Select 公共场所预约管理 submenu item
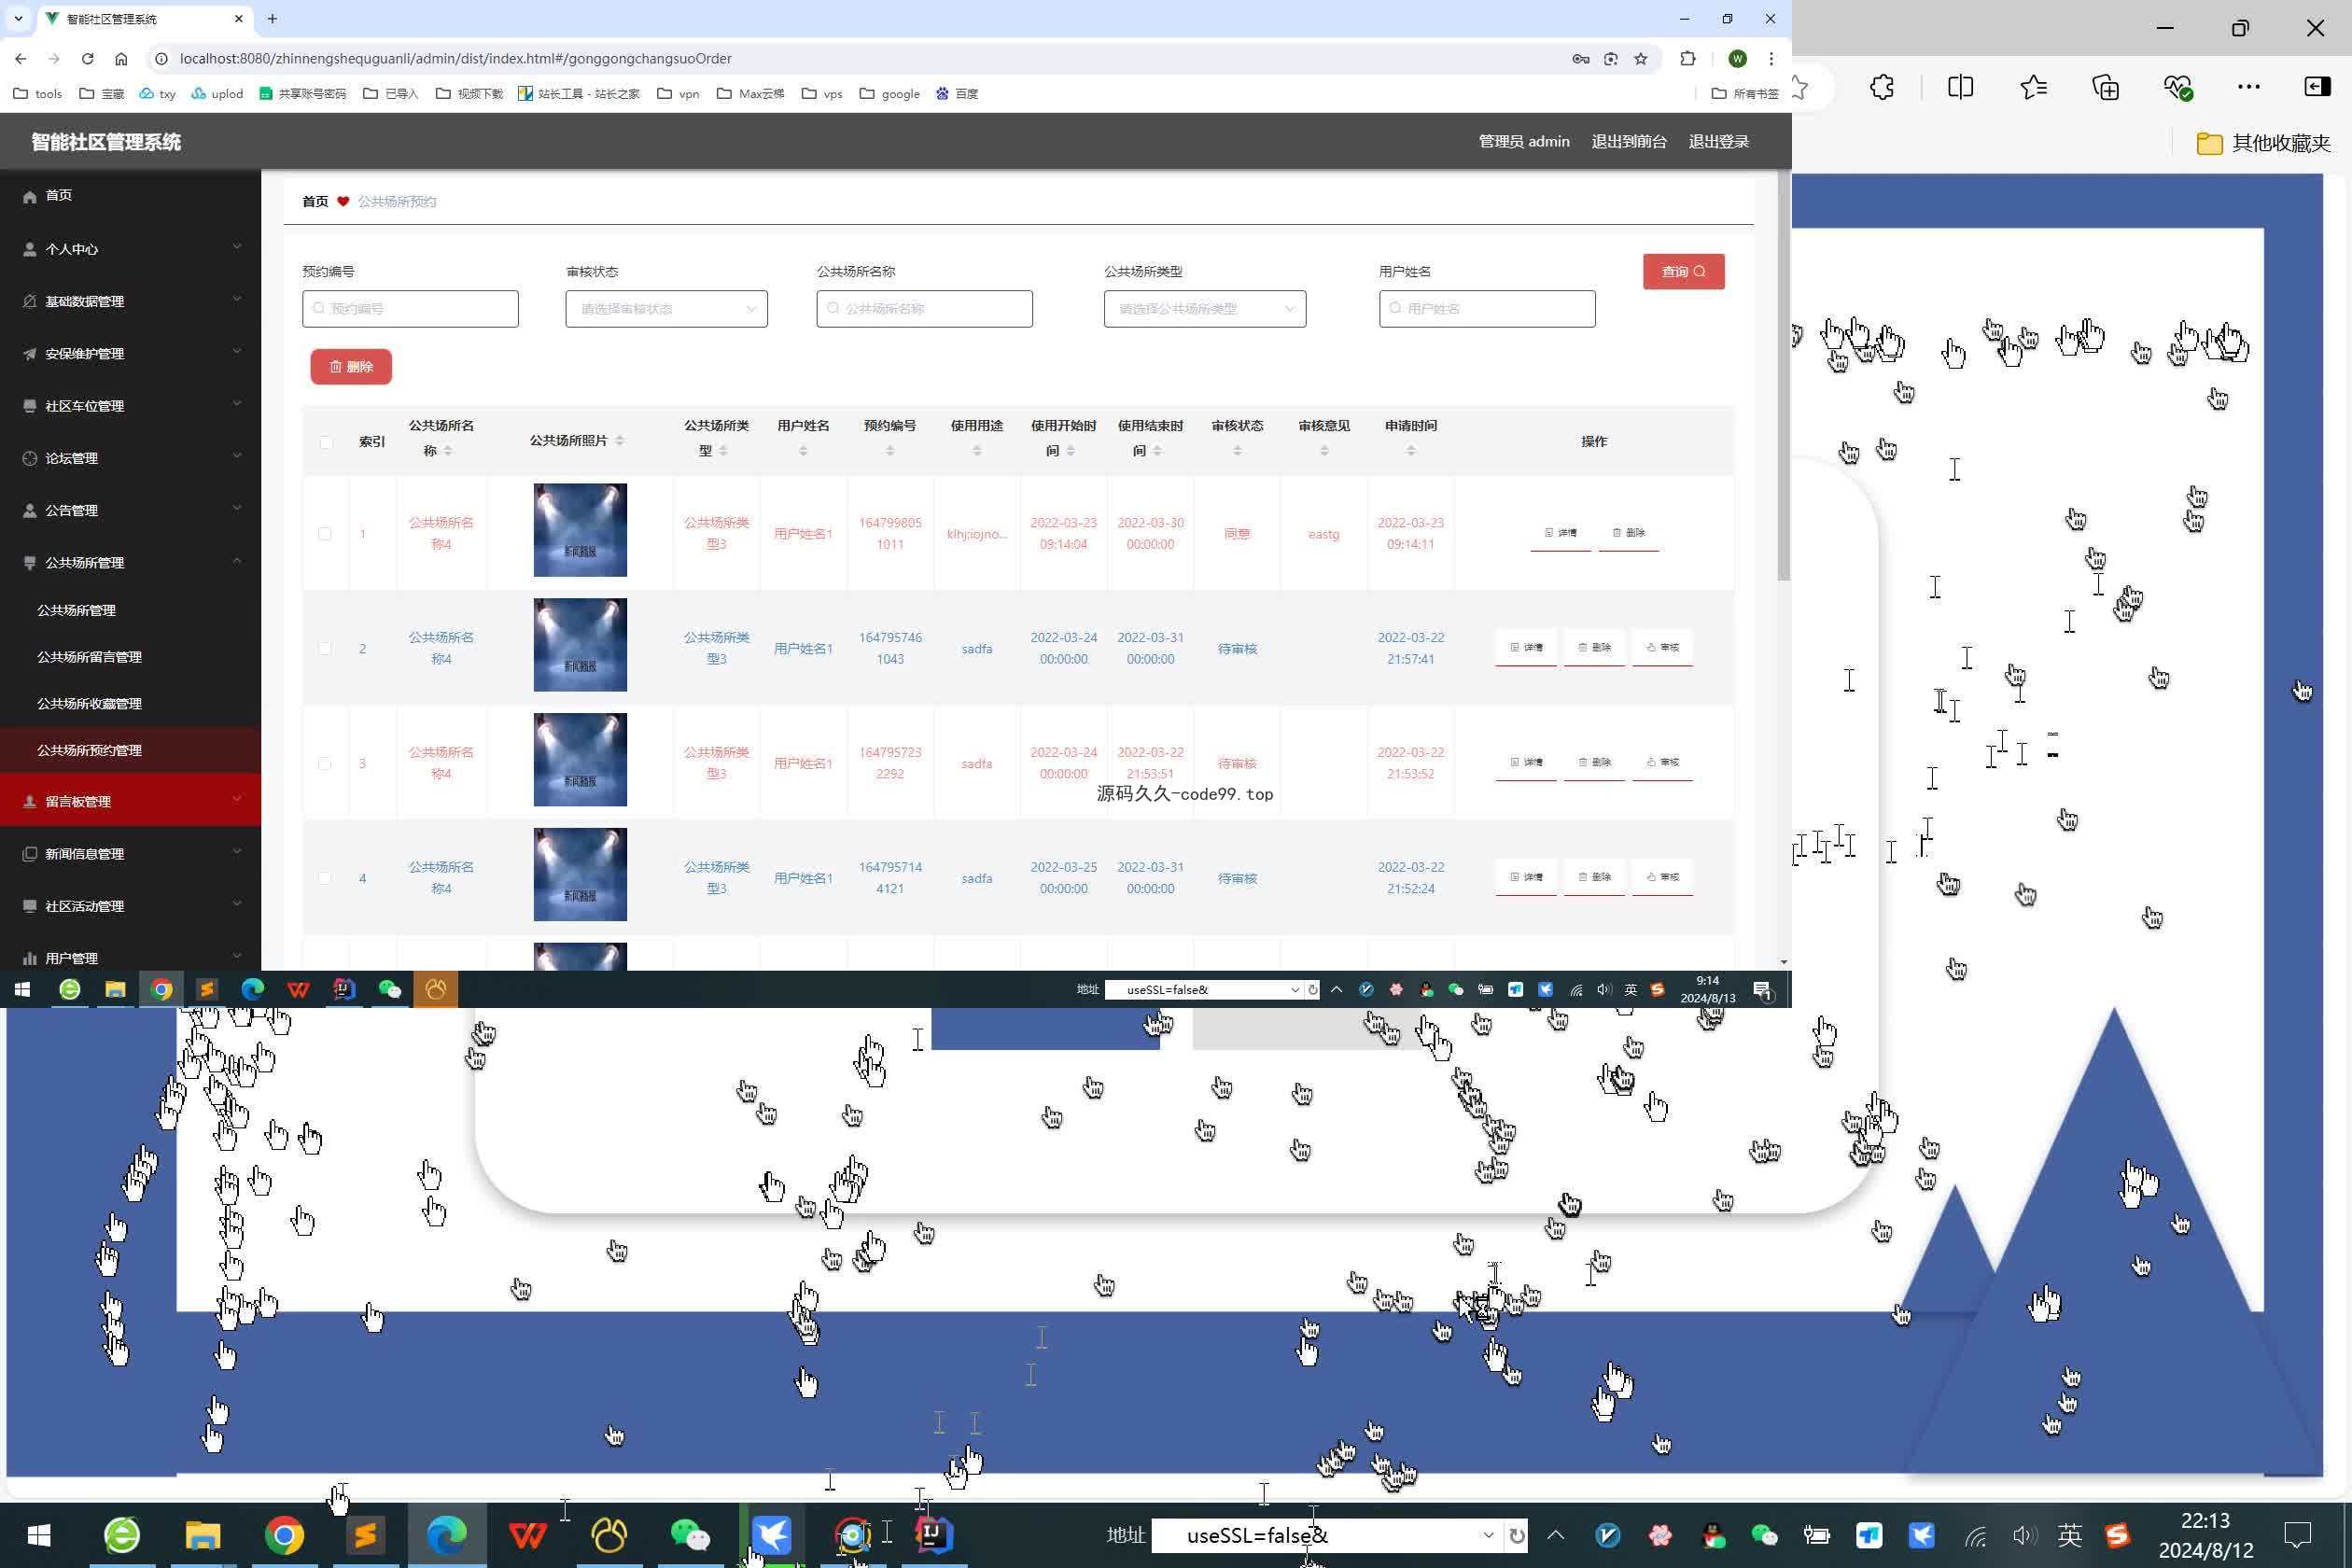The height and width of the screenshot is (1568, 2352). pos(130,750)
